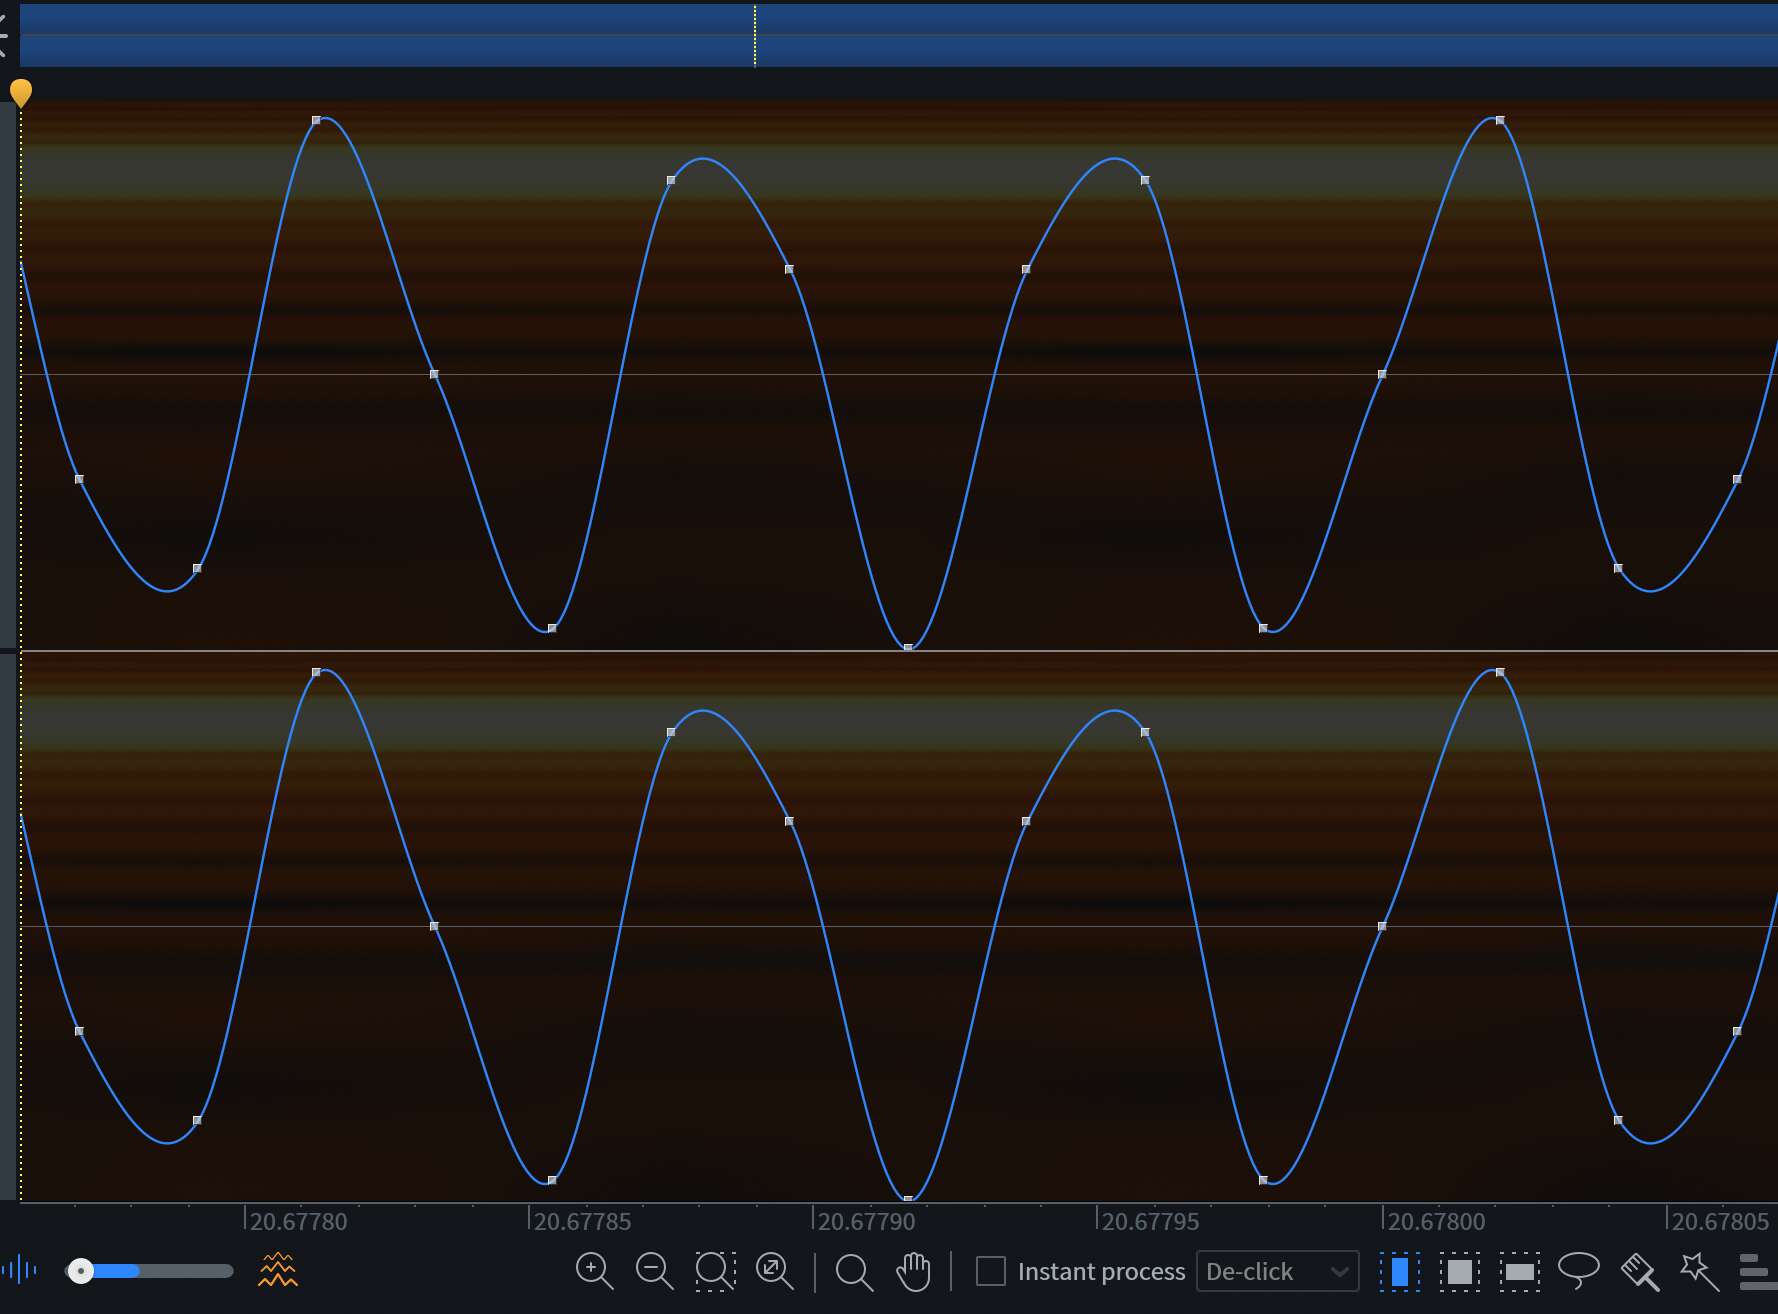Open the De-click mode dropdown
Viewport: 1778px width, 1314px height.
point(1277,1271)
